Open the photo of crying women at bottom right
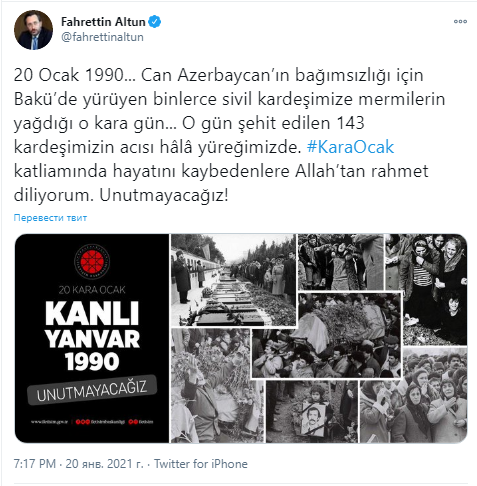The height and width of the screenshot is (486, 477). tap(413, 395)
